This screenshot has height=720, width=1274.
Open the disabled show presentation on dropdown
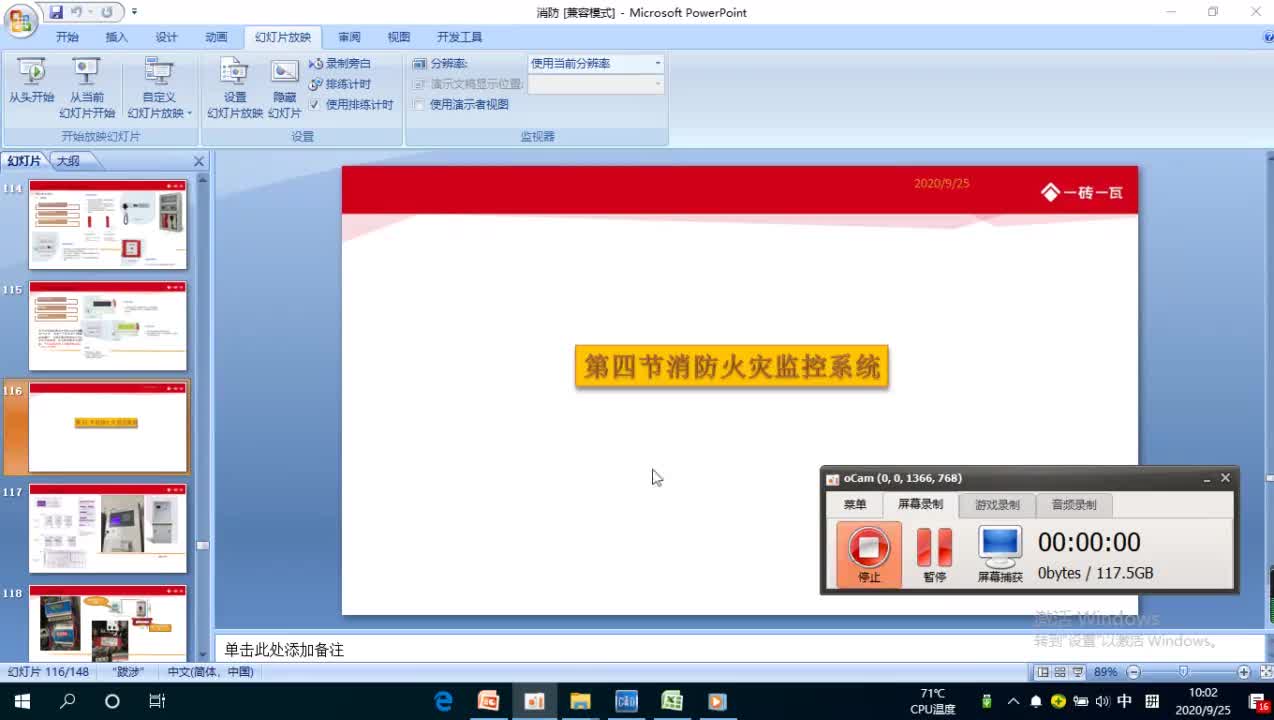click(658, 84)
